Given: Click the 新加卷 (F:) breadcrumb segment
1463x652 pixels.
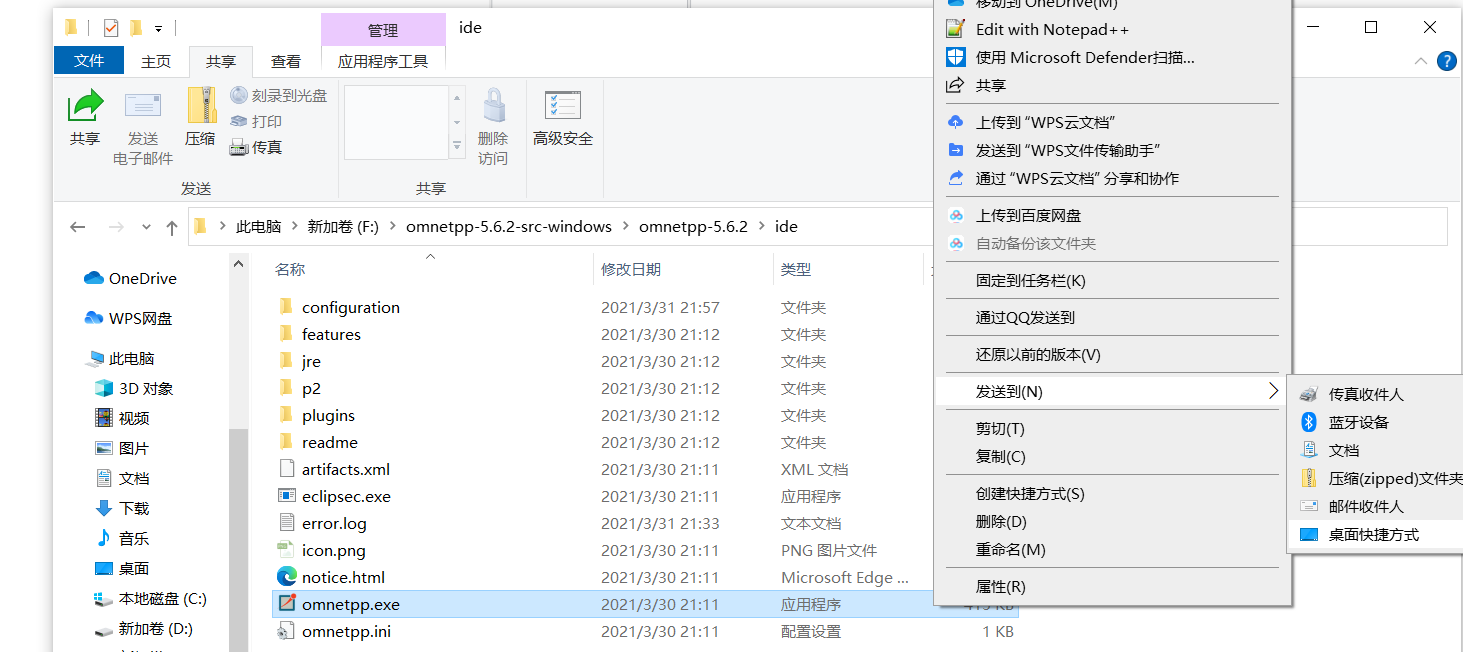Looking at the screenshot, I should click(x=343, y=227).
